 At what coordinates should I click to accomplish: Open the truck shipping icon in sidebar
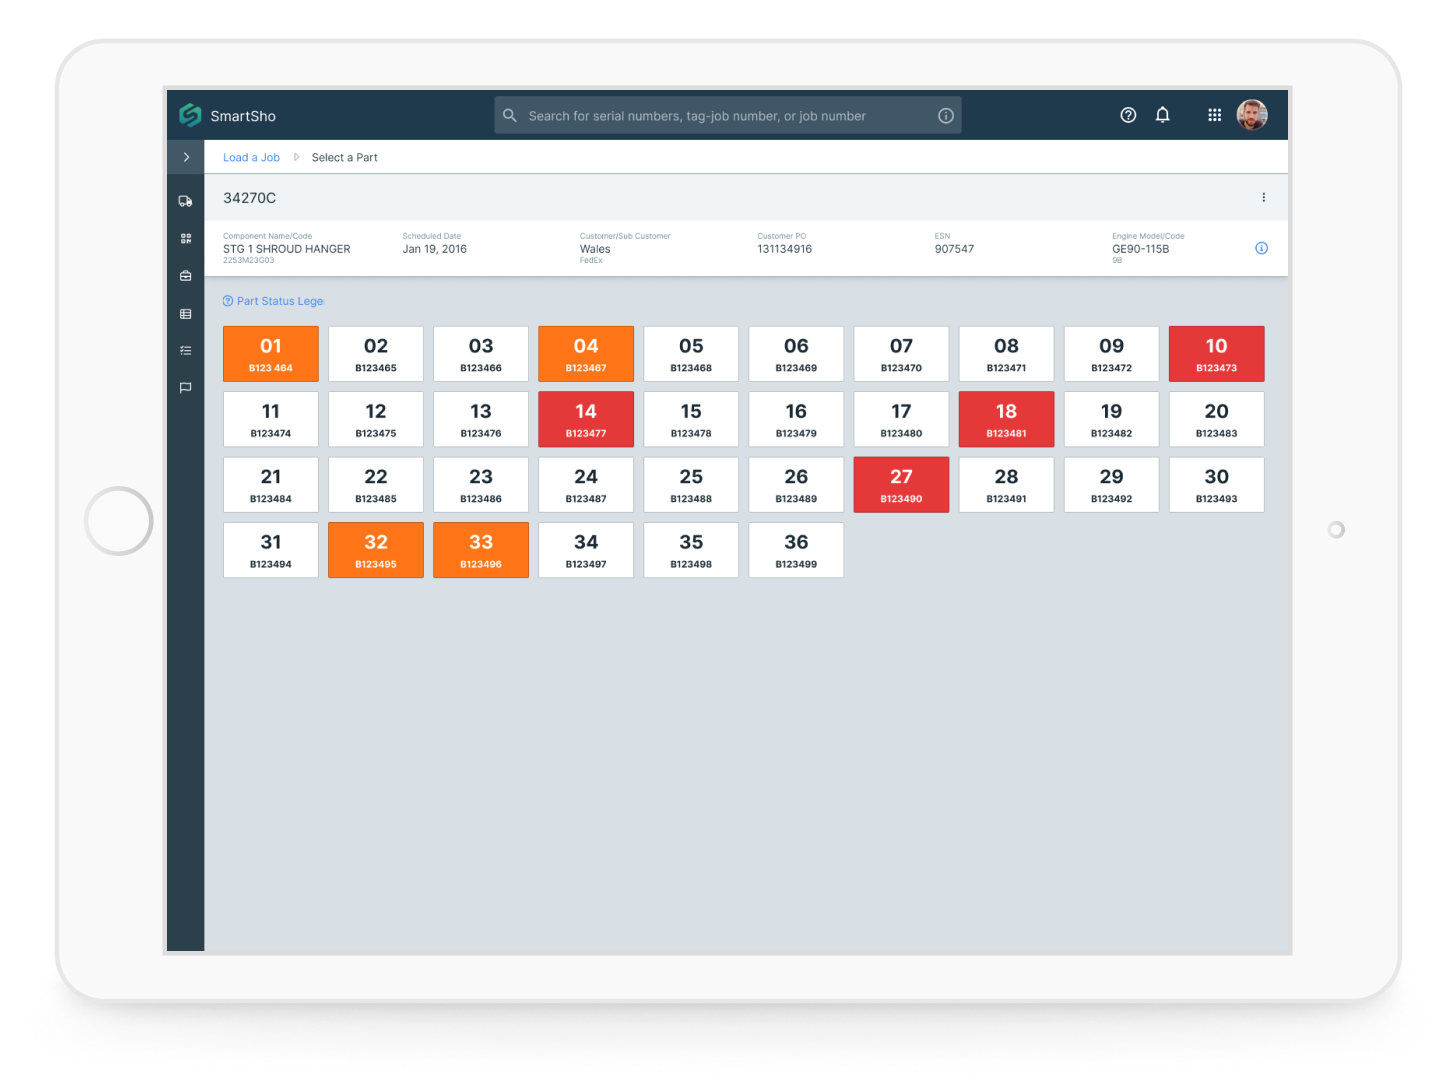pos(185,201)
